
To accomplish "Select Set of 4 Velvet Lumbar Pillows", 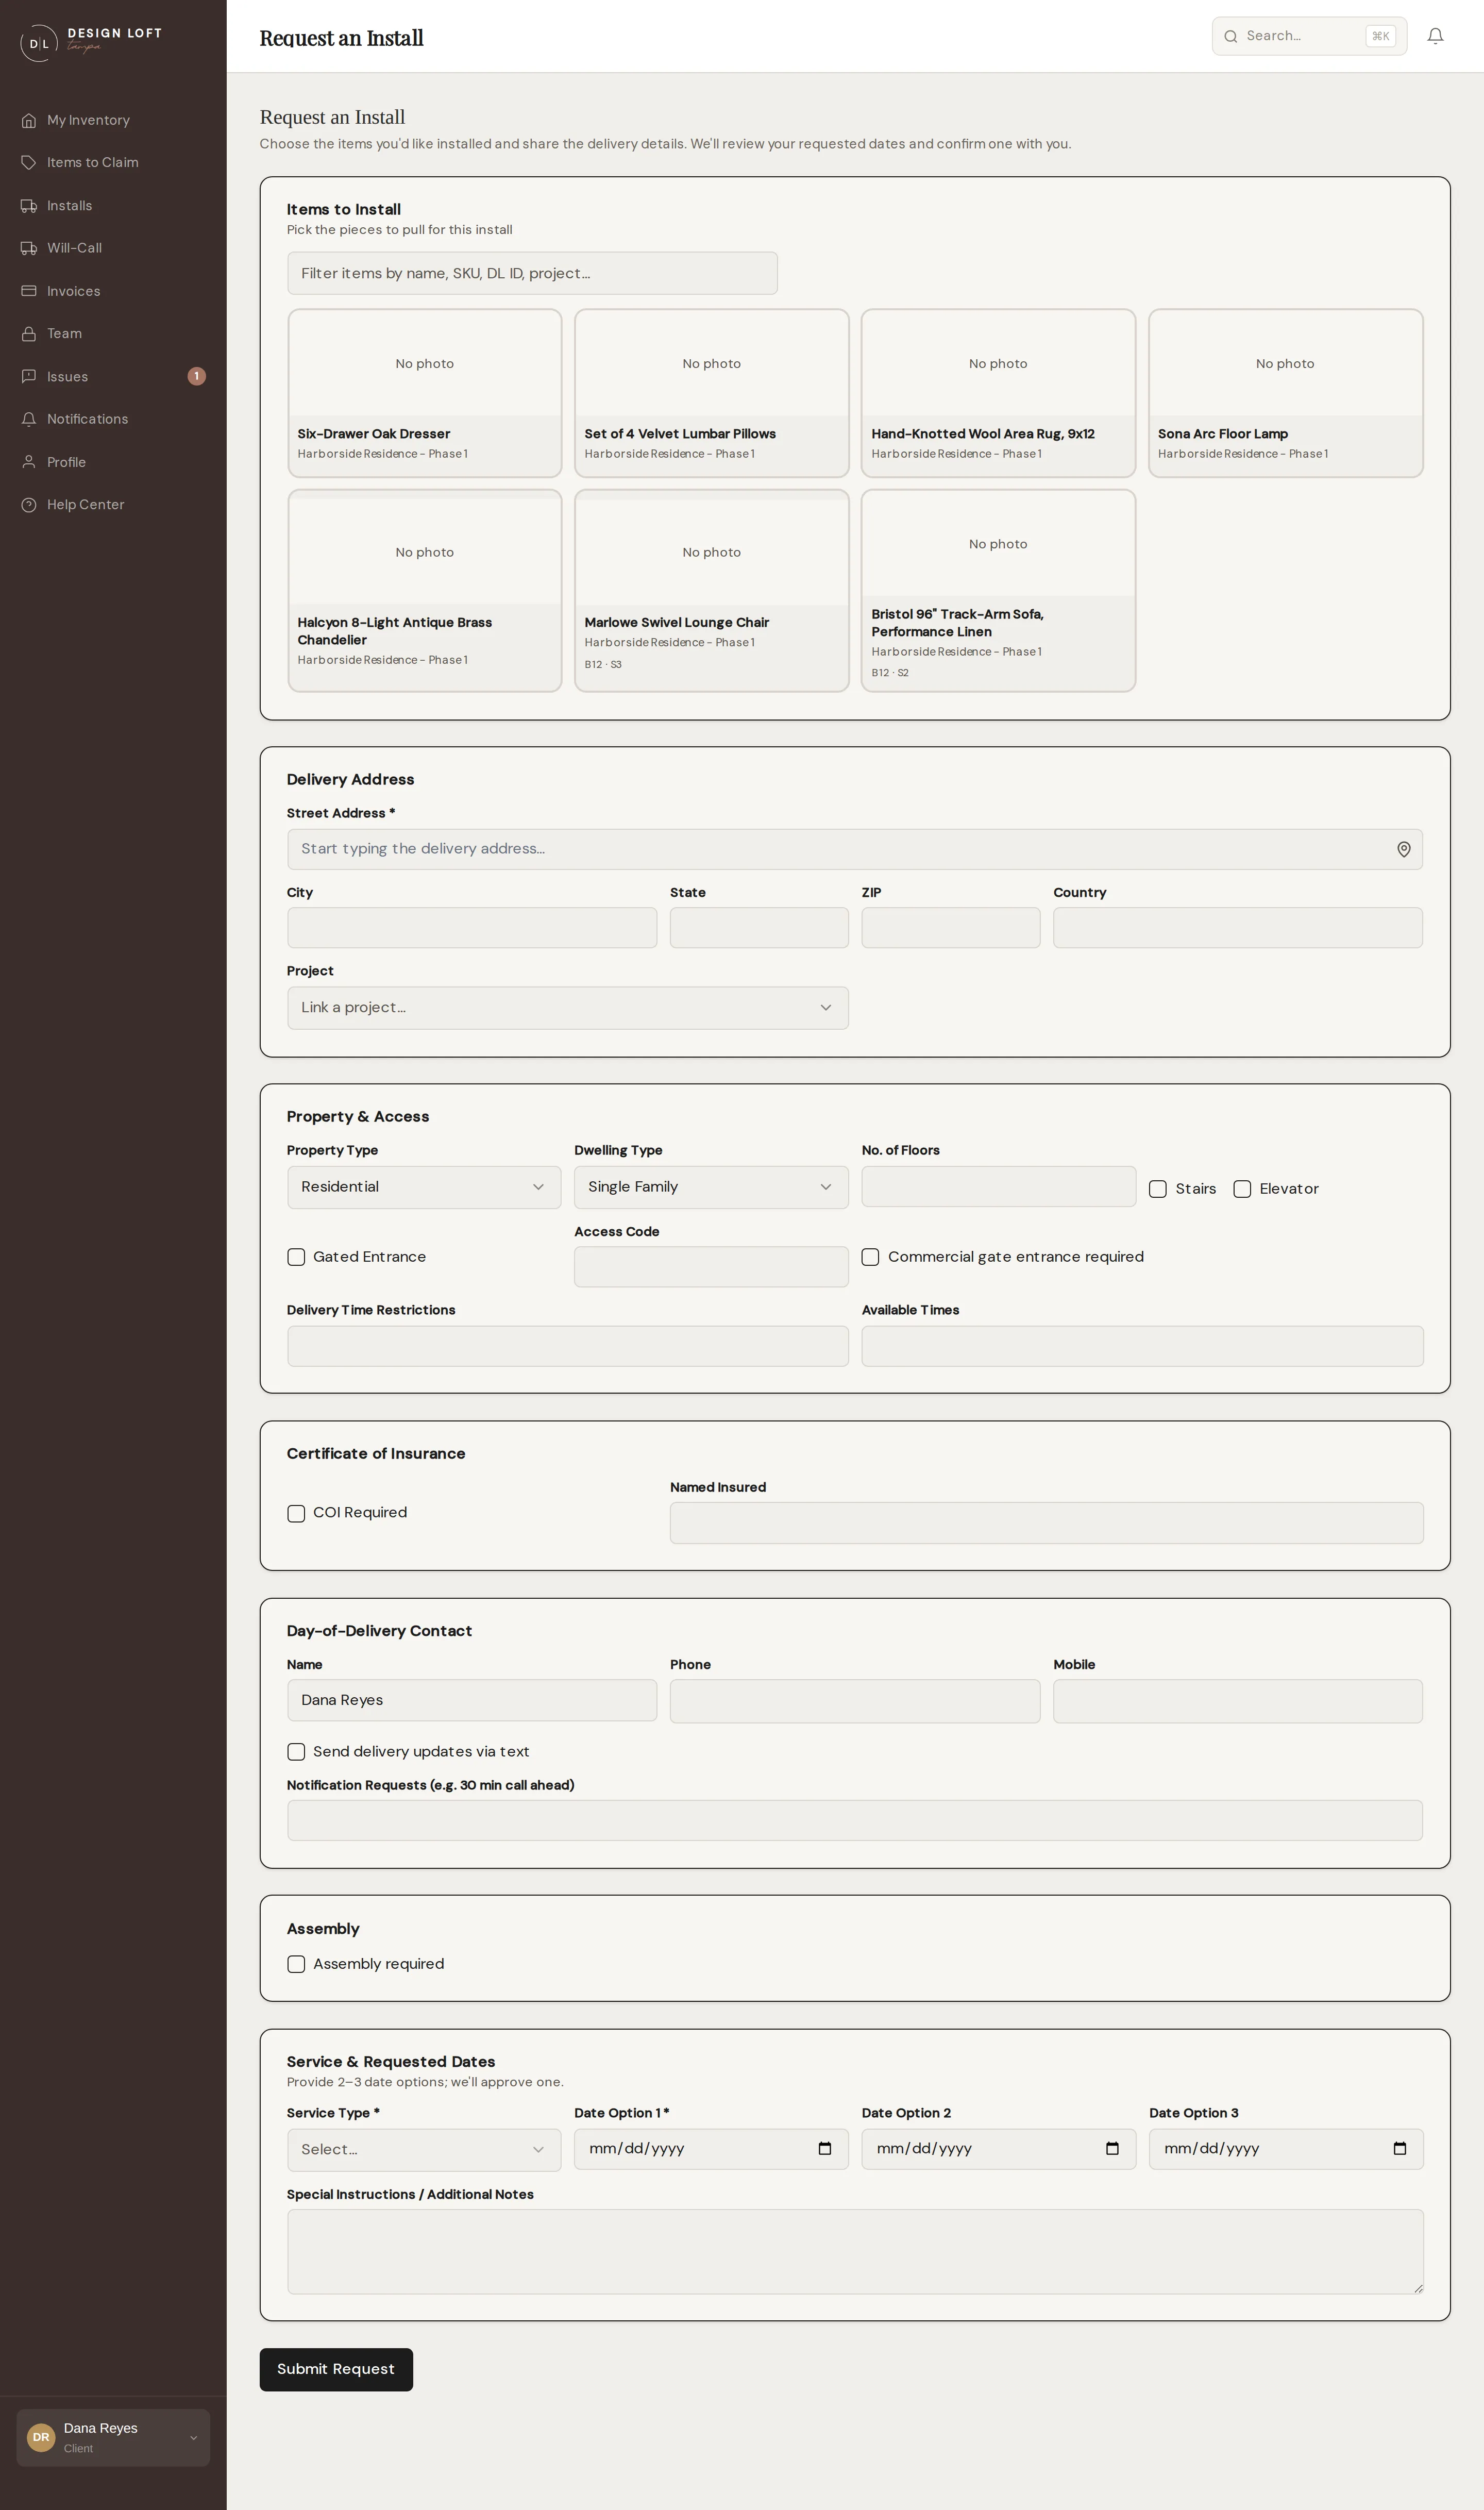I will coord(711,393).
